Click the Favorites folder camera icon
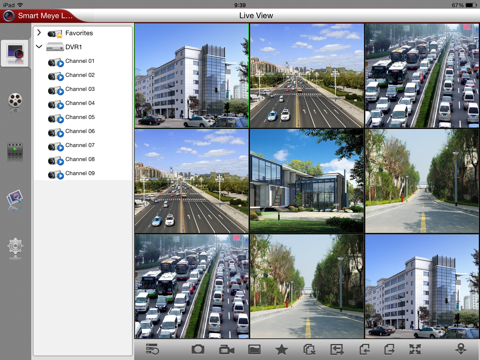Viewport: 480px width, 360px height. click(55, 33)
